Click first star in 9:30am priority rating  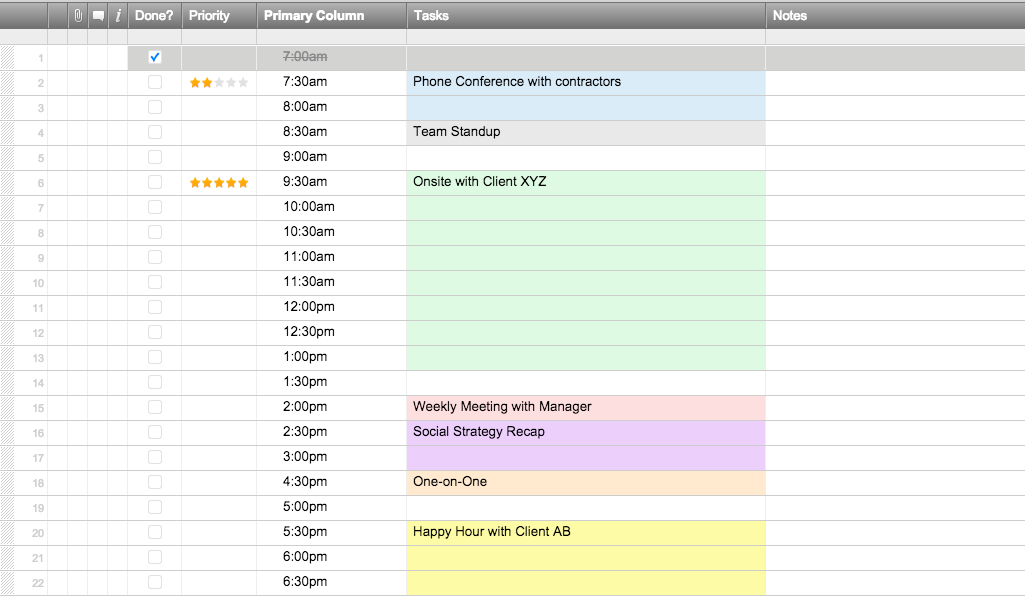coord(195,183)
